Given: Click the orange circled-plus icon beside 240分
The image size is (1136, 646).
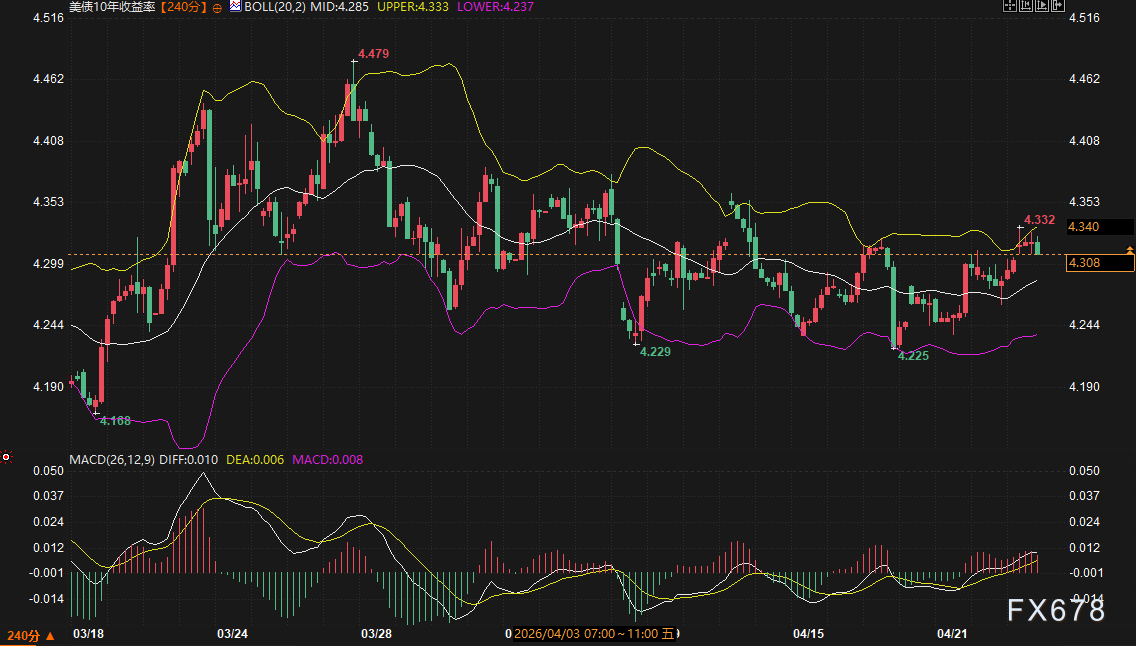Looking at the screenshot, I should 217,7.
